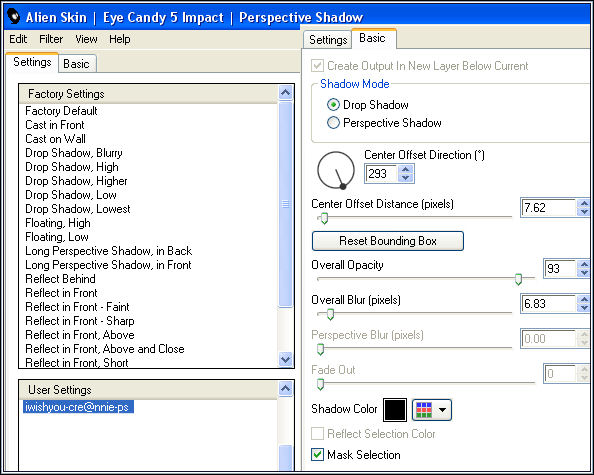
Task: Select the Cast on Wall preset
Action: 55,139
